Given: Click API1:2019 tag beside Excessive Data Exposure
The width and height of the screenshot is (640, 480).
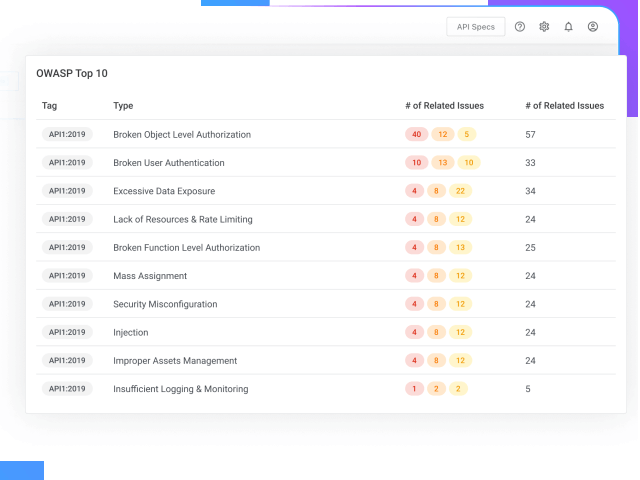Looking at the screenshot, I should point(67,191).
